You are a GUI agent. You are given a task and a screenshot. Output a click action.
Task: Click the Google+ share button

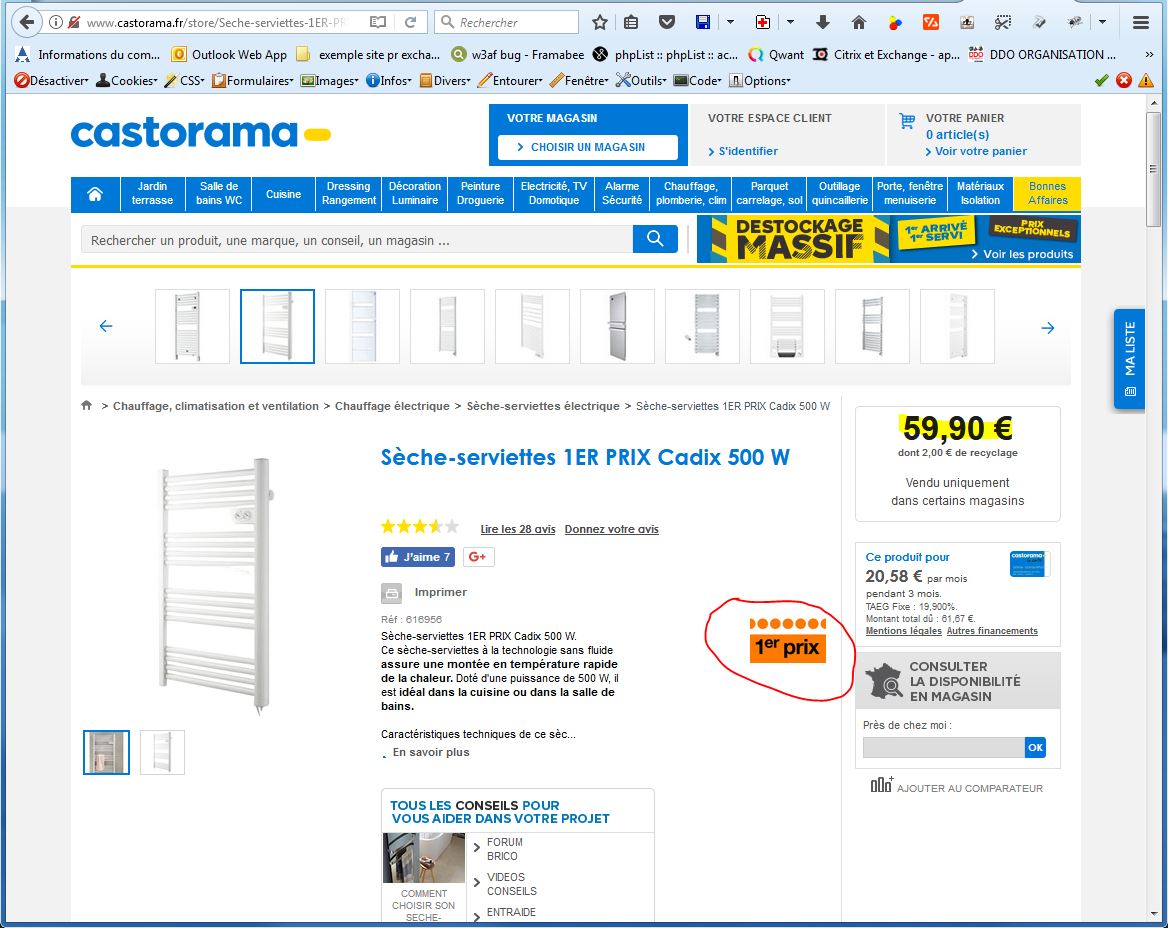point(477,557)
